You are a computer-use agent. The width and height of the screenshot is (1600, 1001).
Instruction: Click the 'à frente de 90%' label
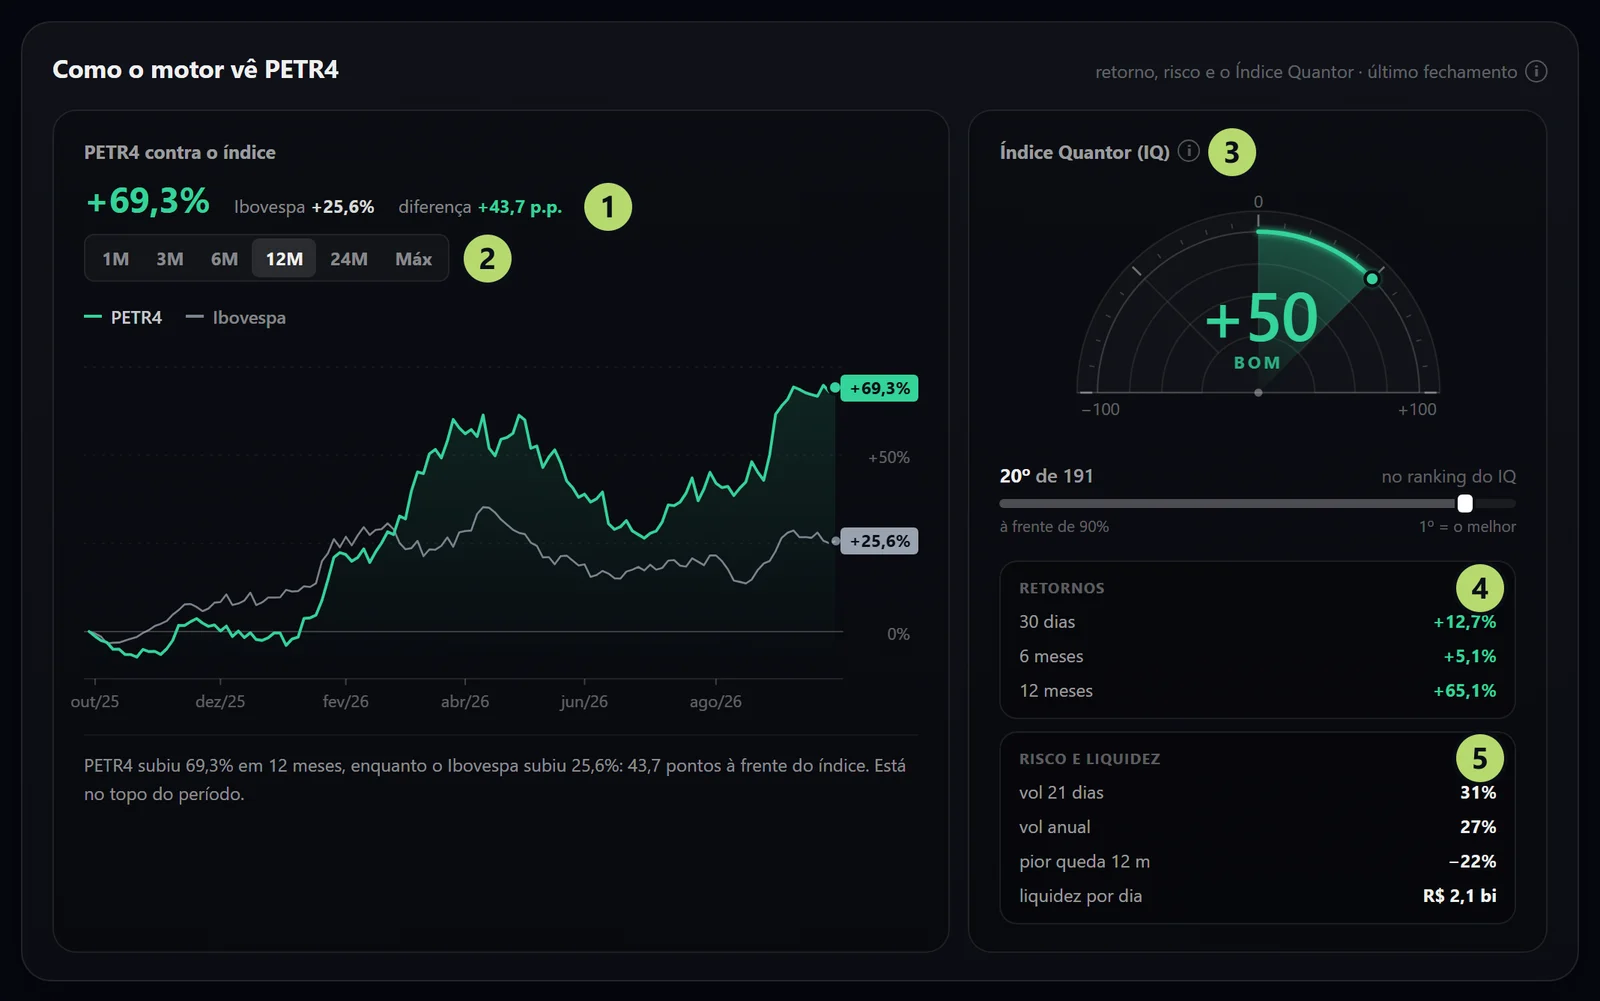1054,527
